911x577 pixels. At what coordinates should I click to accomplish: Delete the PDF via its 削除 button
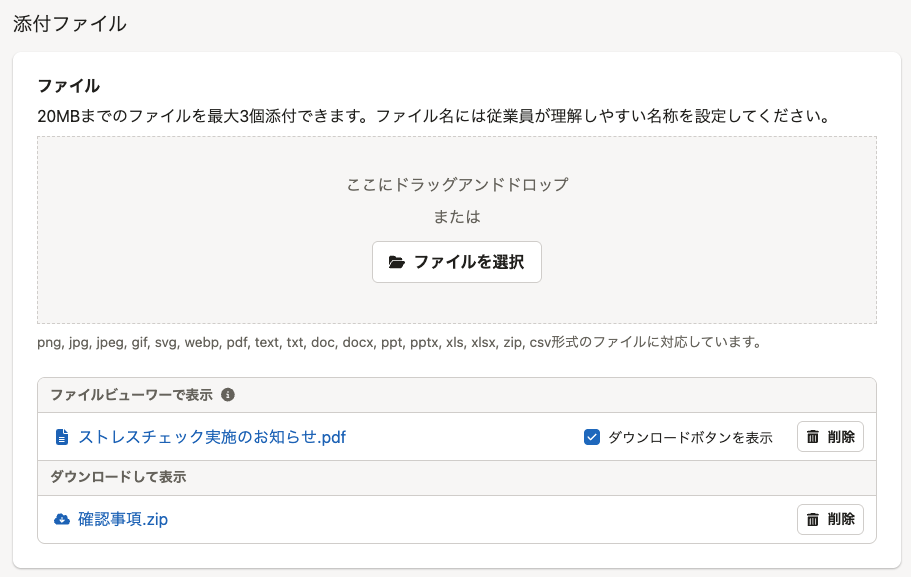coord(830,436)
